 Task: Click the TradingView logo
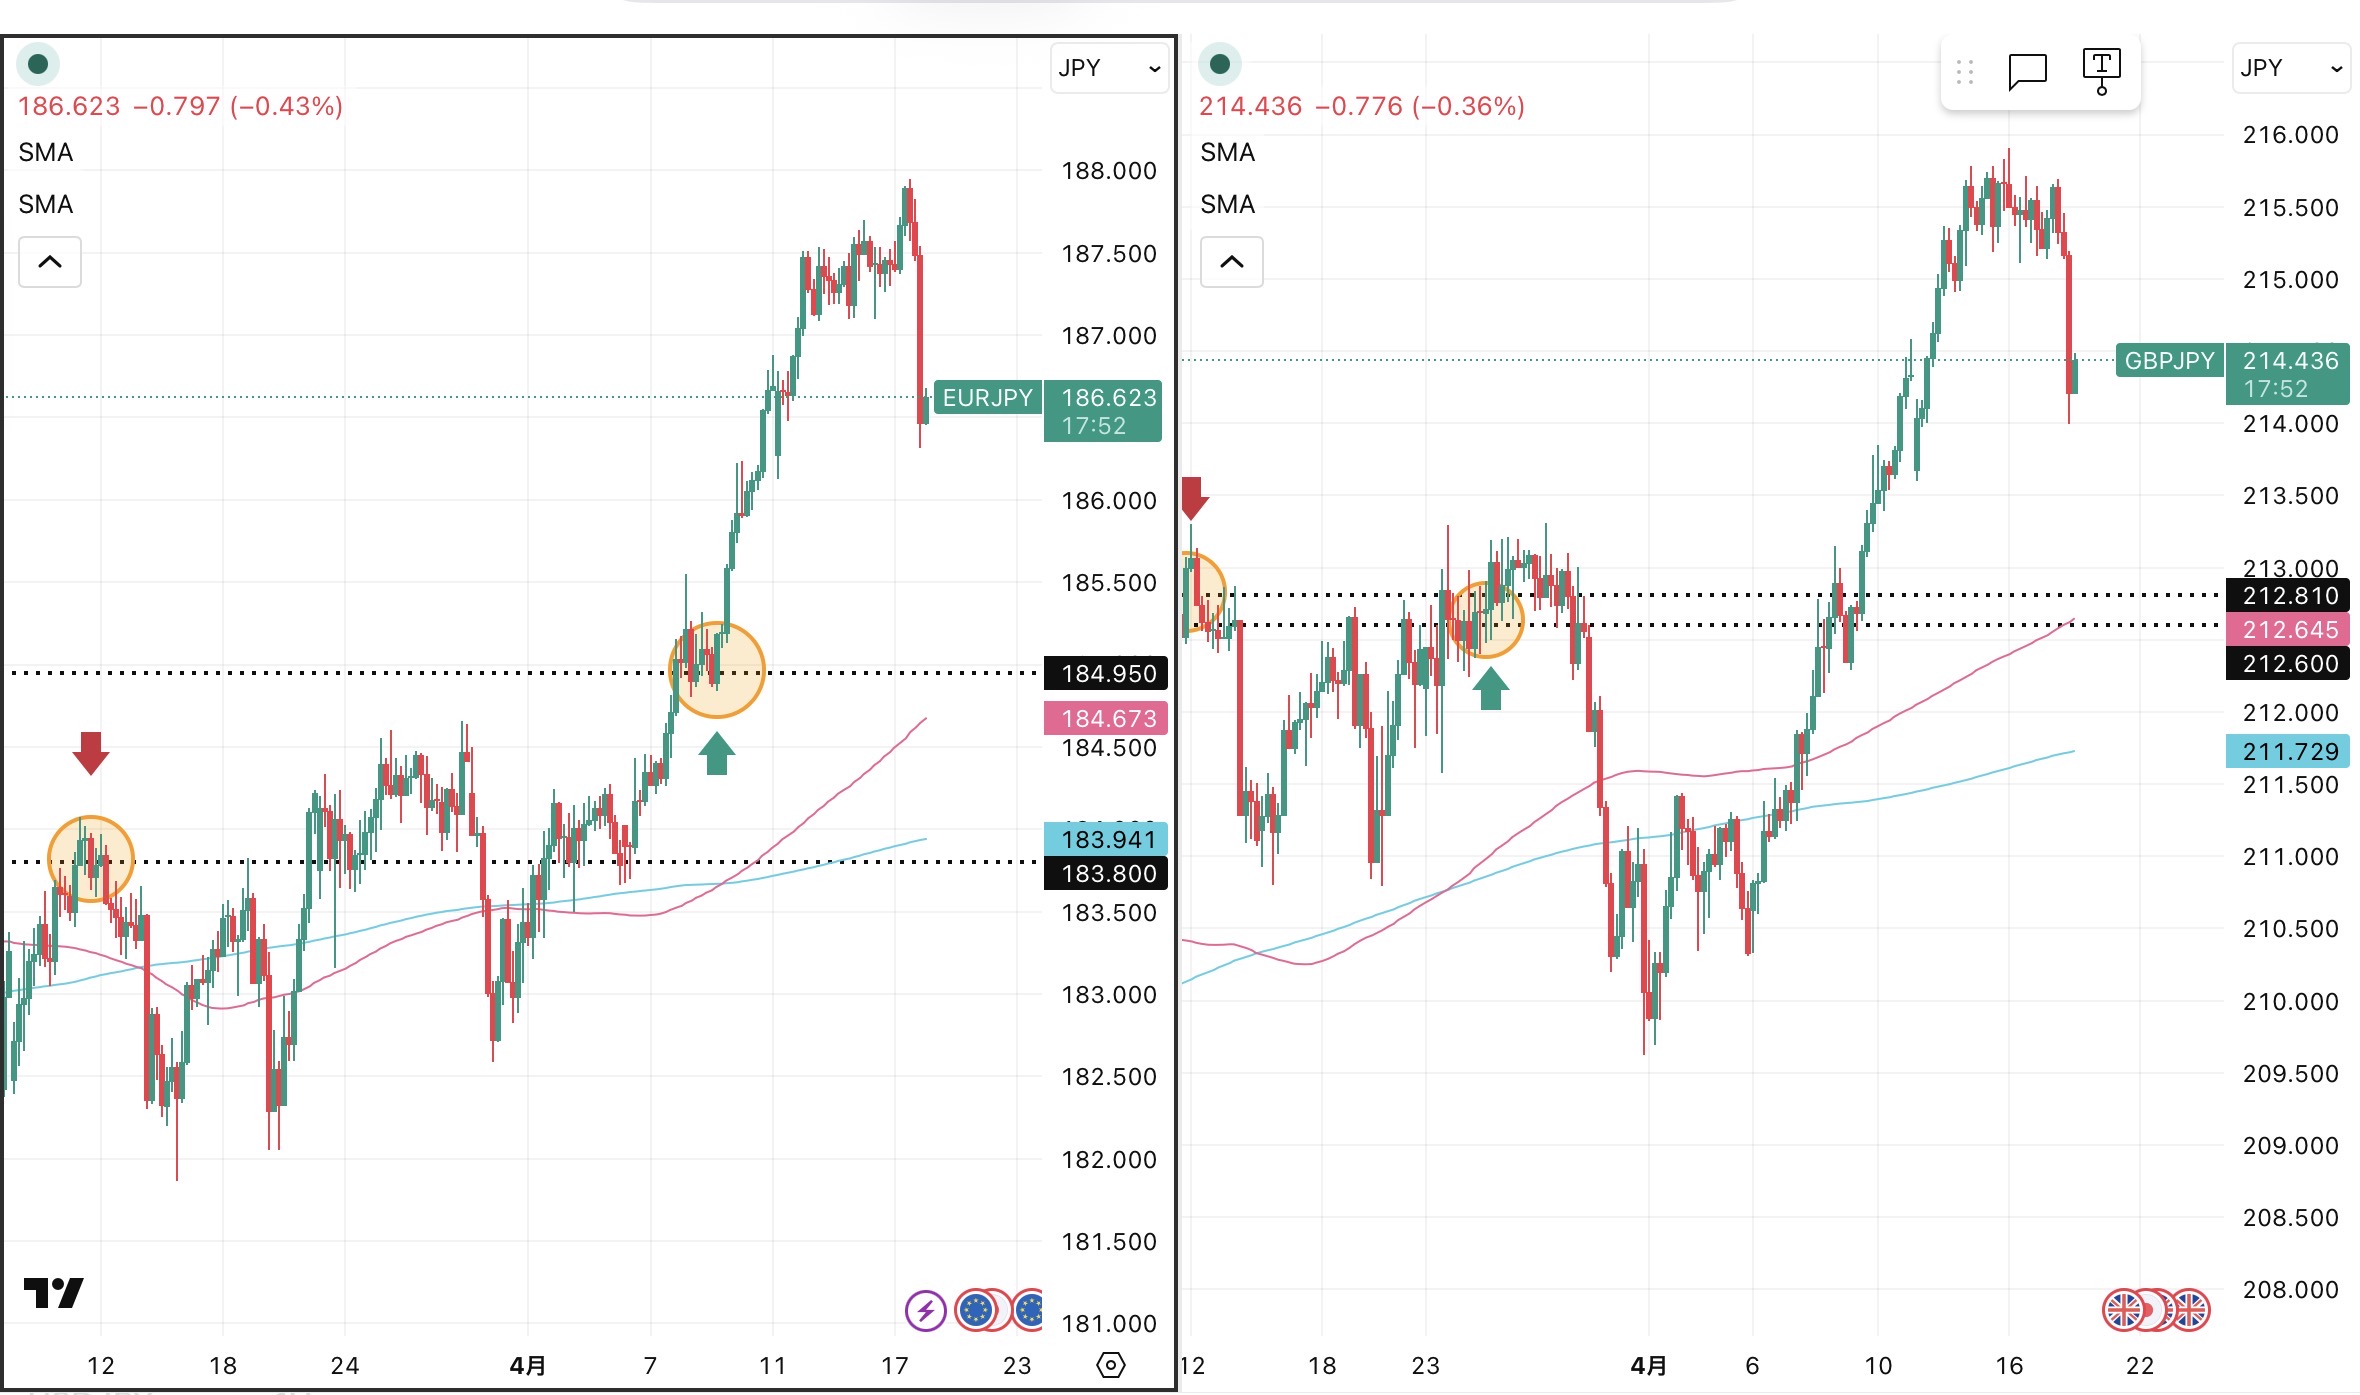[x=54, y=1293]
